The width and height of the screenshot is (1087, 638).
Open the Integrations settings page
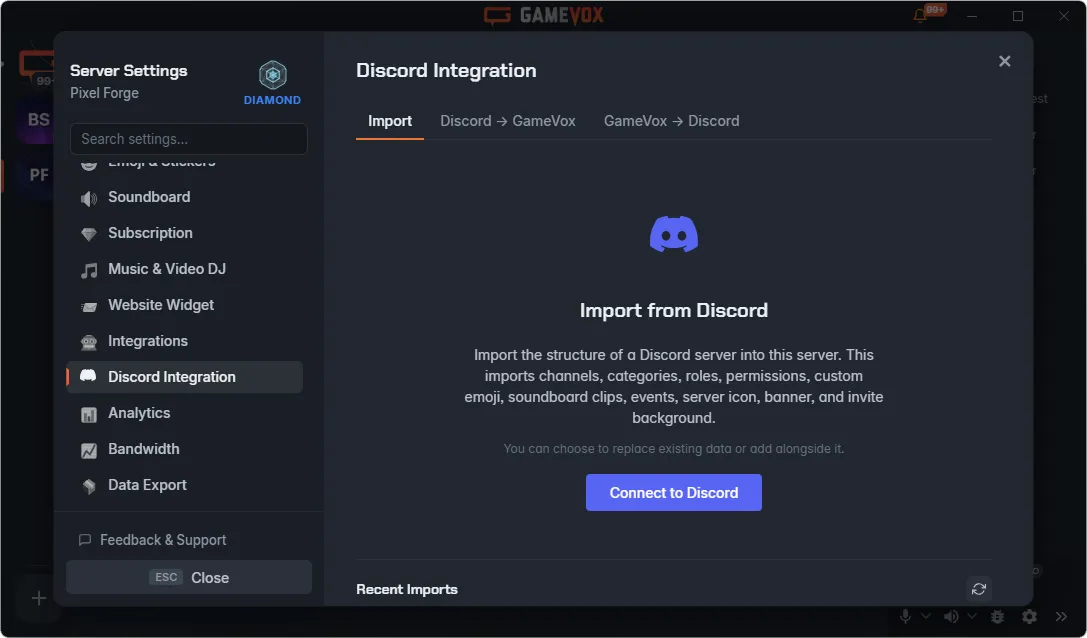pyautogui.click(x=184, y=341)
